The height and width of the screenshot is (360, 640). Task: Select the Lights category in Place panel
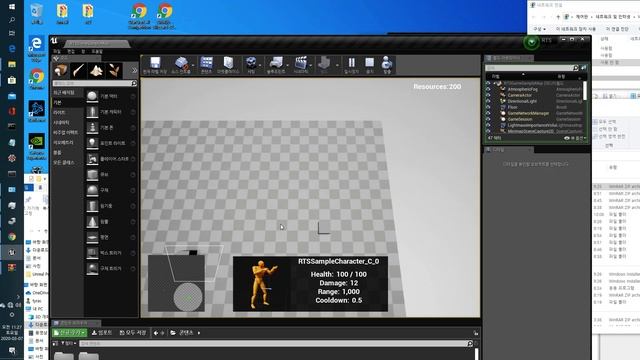tap(59, 112)
